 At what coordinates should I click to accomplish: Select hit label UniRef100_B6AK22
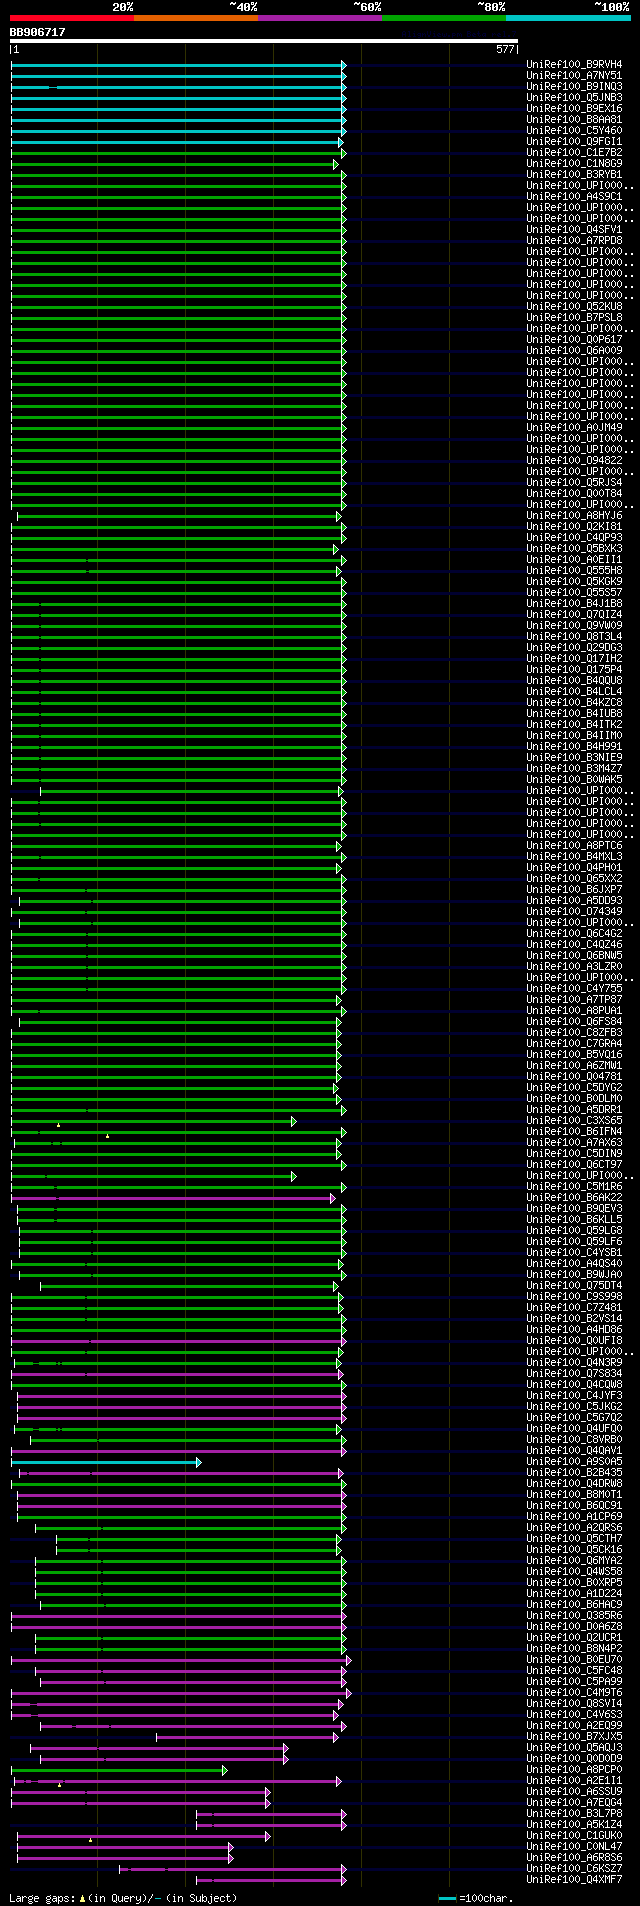pyautogui.click(x=574, y=1197)
